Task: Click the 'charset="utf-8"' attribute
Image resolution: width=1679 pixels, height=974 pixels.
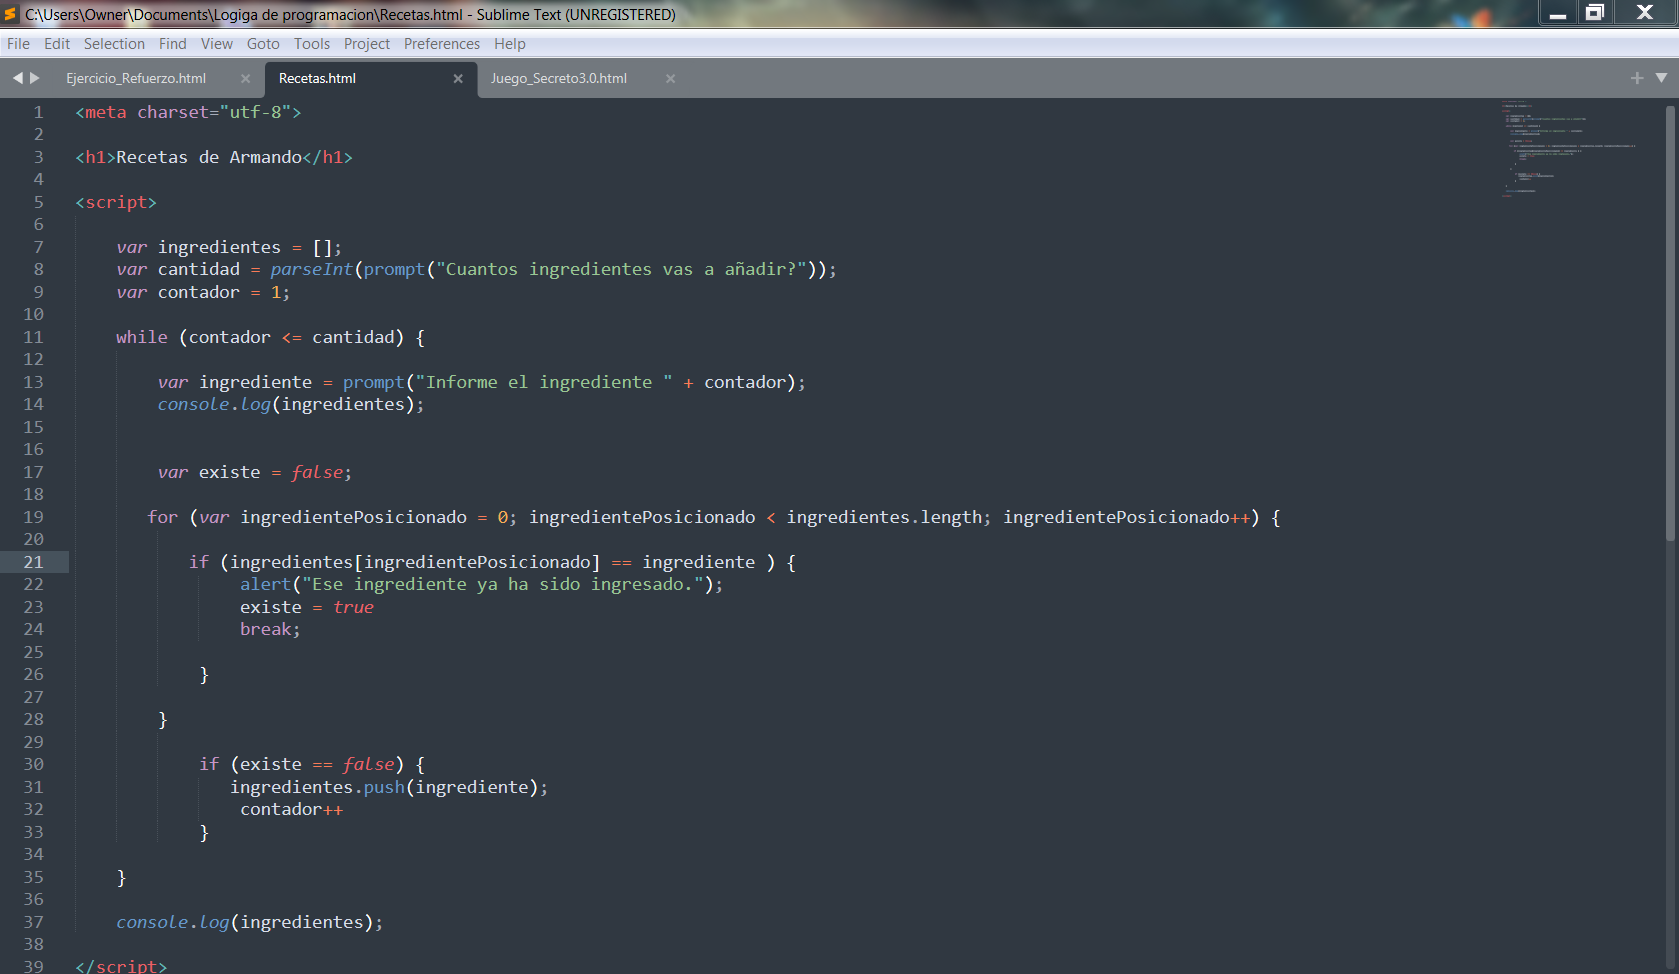Action: click(214, 112)
